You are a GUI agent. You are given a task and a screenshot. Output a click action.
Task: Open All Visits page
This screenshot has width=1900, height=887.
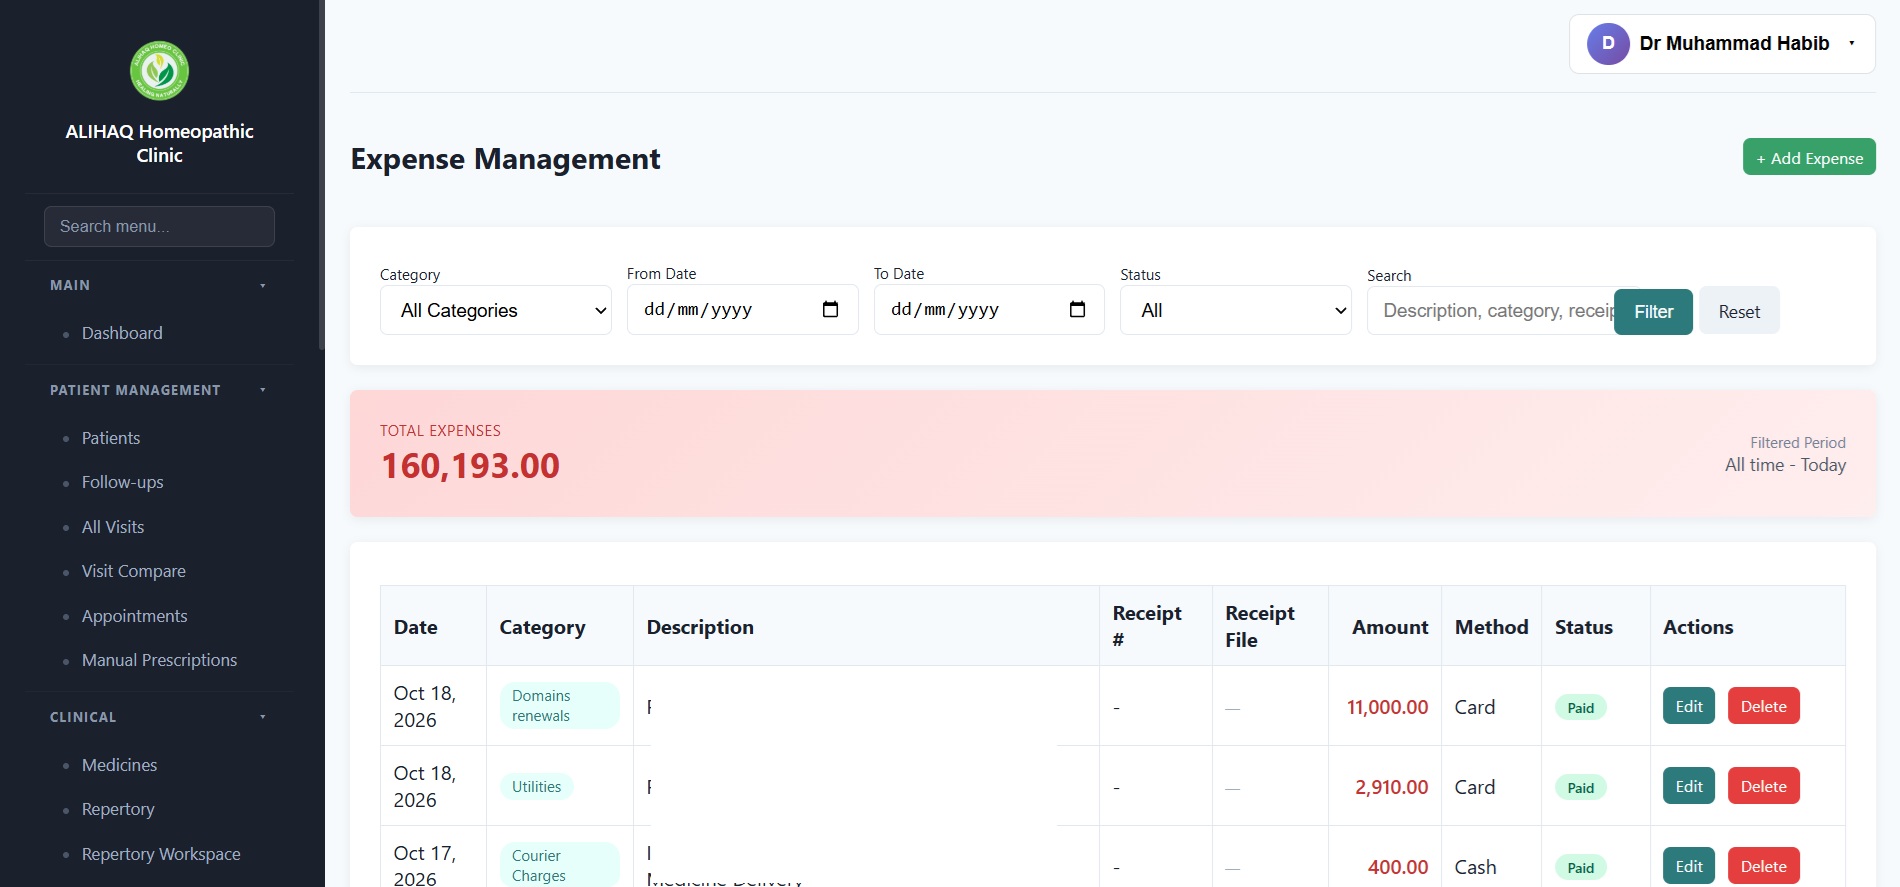click(113, 527)
